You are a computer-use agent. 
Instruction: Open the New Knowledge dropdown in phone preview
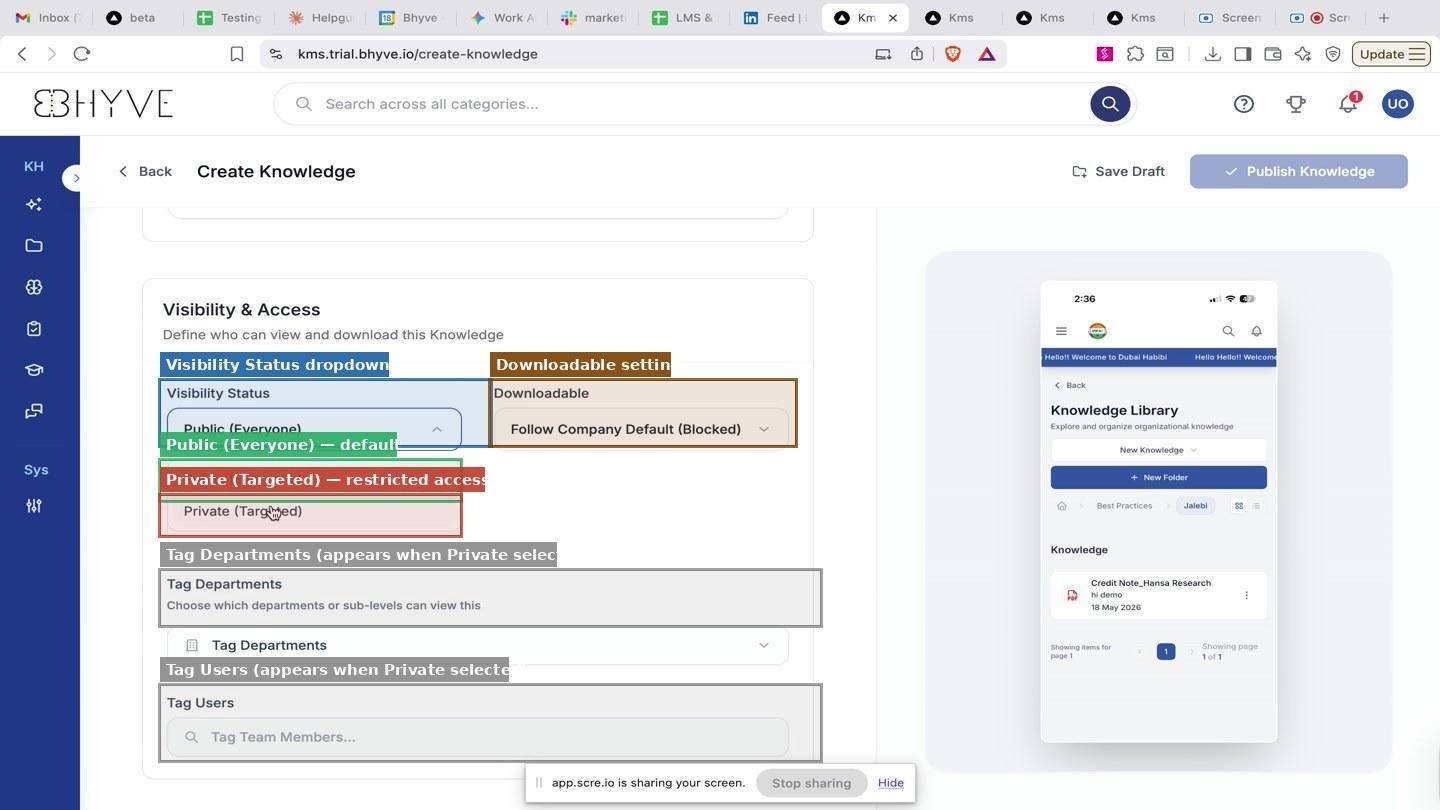1158,450
